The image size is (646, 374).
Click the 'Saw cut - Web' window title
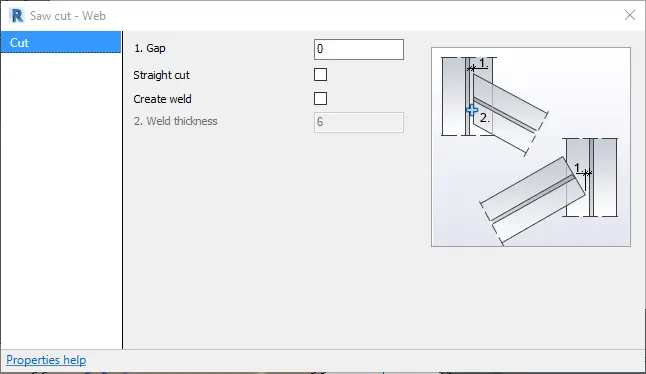coord(68,16)
